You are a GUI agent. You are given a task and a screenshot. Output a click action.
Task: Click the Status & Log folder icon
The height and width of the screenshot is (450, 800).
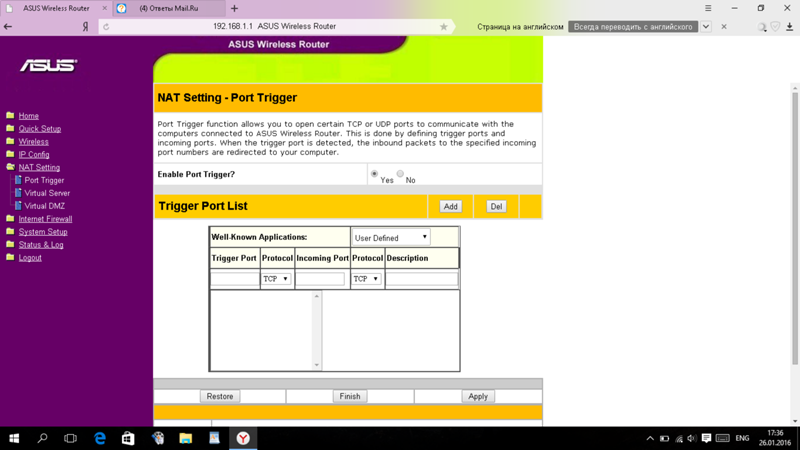click(x=10, y=244)
